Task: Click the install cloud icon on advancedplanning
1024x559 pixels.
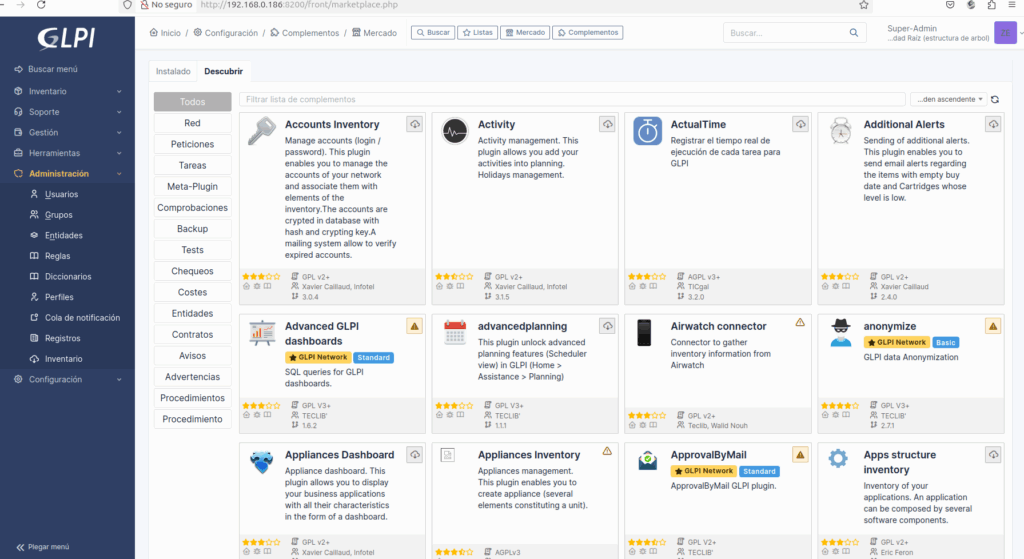Action: tap(607, 326)
